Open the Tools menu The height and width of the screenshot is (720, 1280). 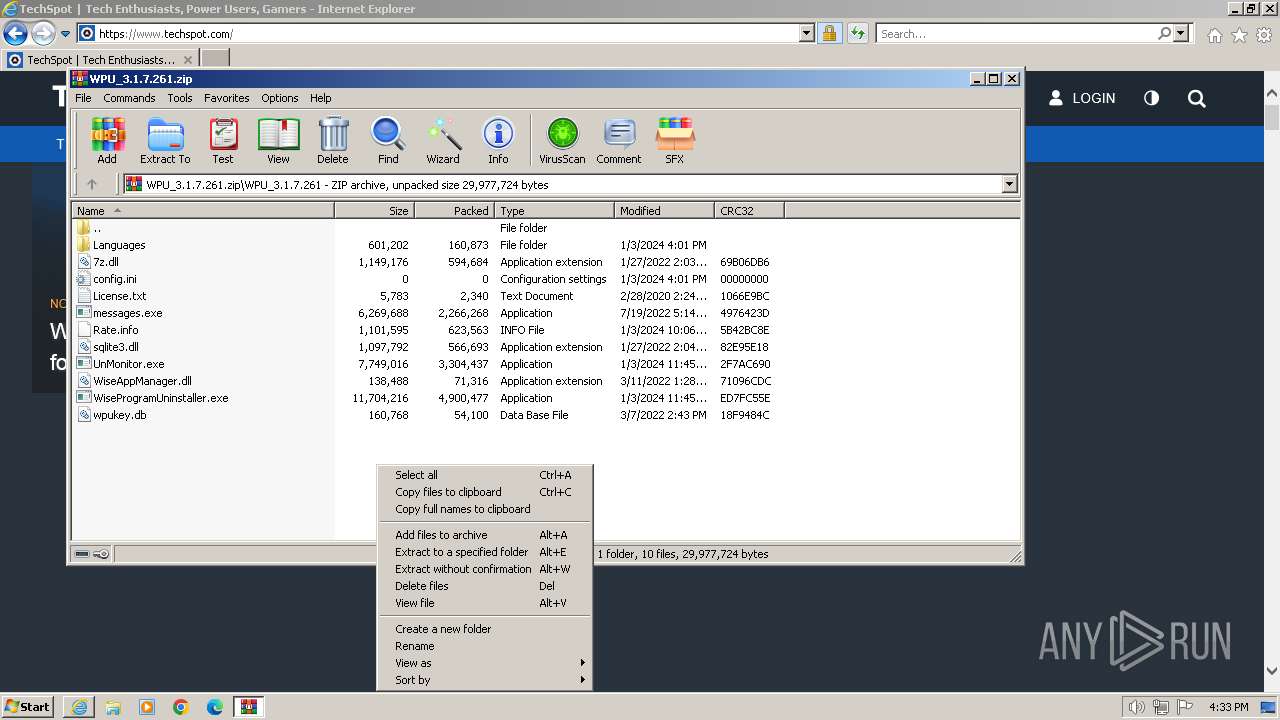(x=180, y=98)
